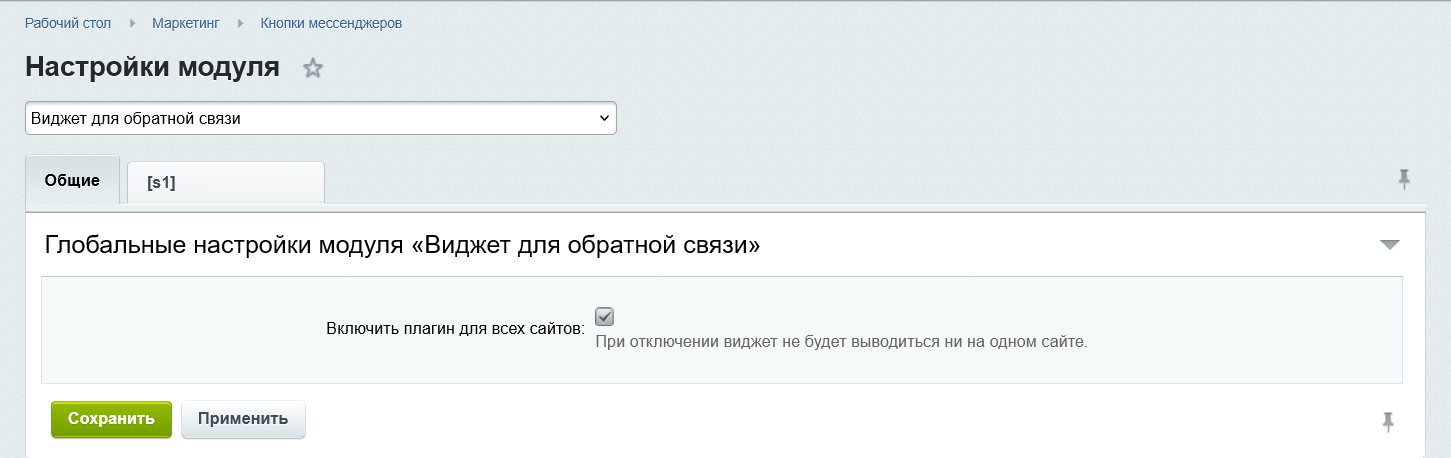Click the 'Включить плагин для всех сайтов' label
Screen dimensions: 1451x458
(x=455, y=328)
